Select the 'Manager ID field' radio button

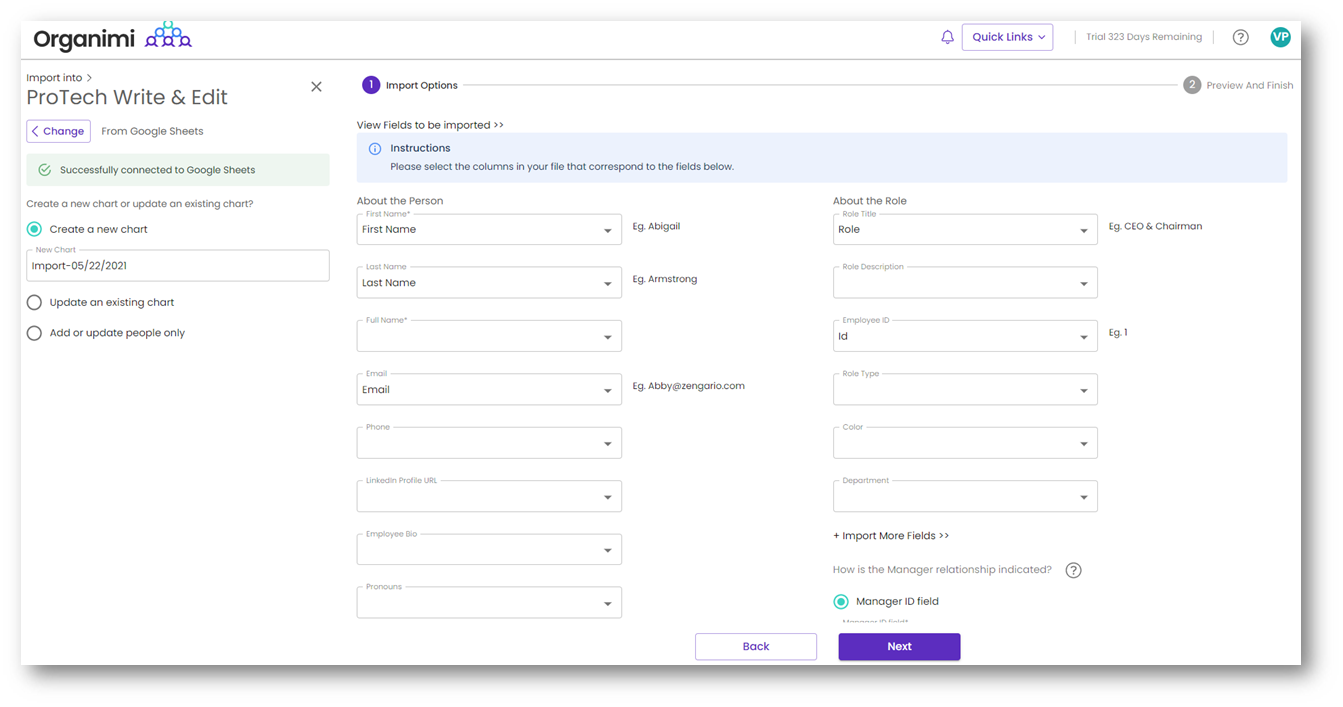tap(841, 602)
